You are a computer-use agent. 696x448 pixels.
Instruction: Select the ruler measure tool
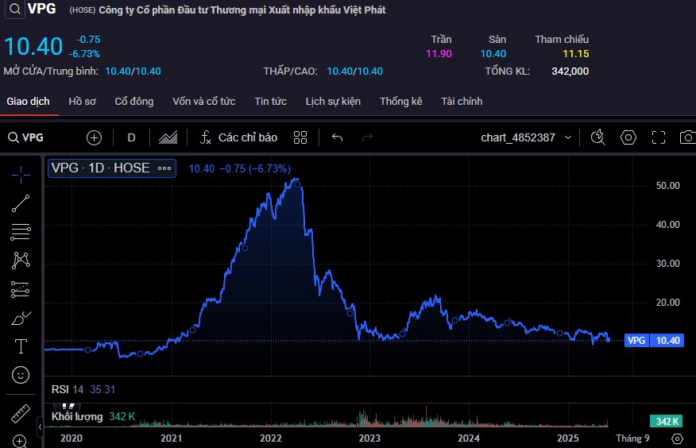[20, 413]
